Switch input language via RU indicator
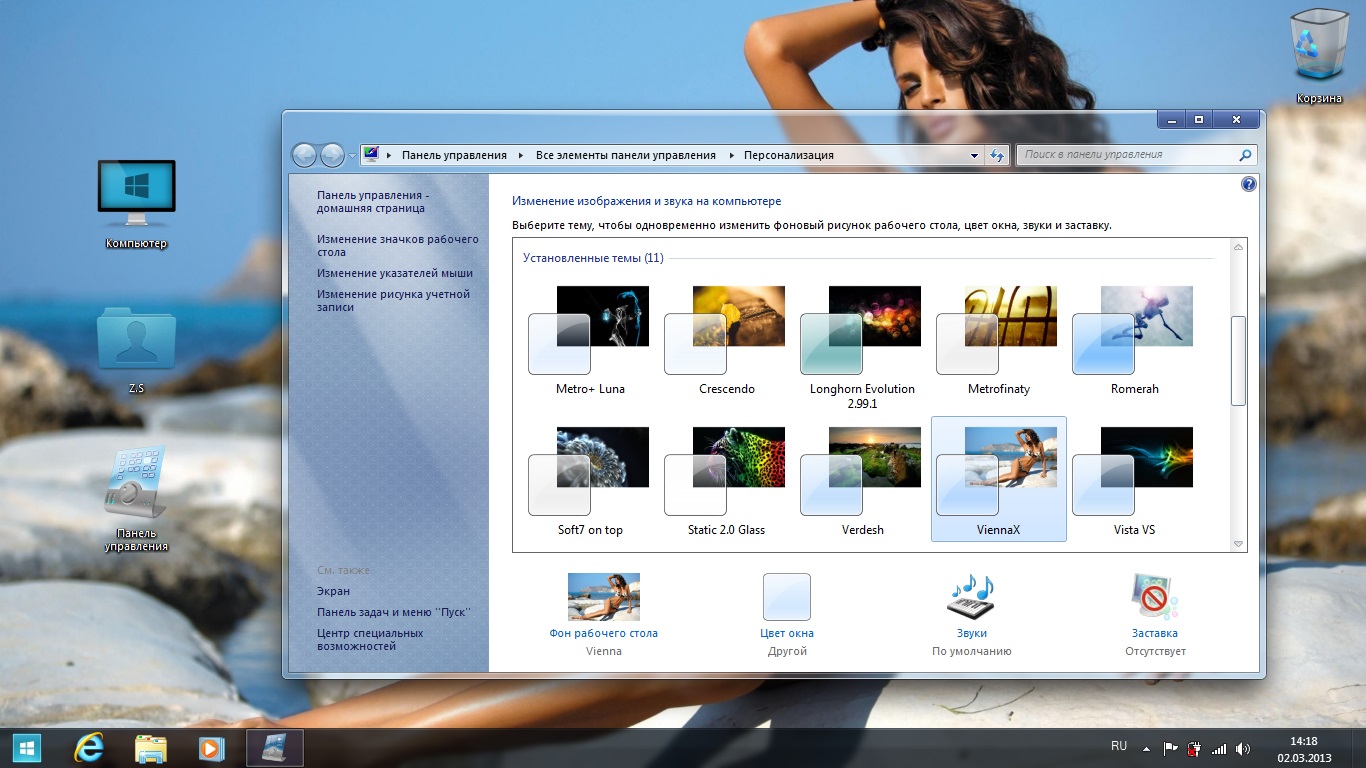The image size is (1366, 768). coord(1119,746)
